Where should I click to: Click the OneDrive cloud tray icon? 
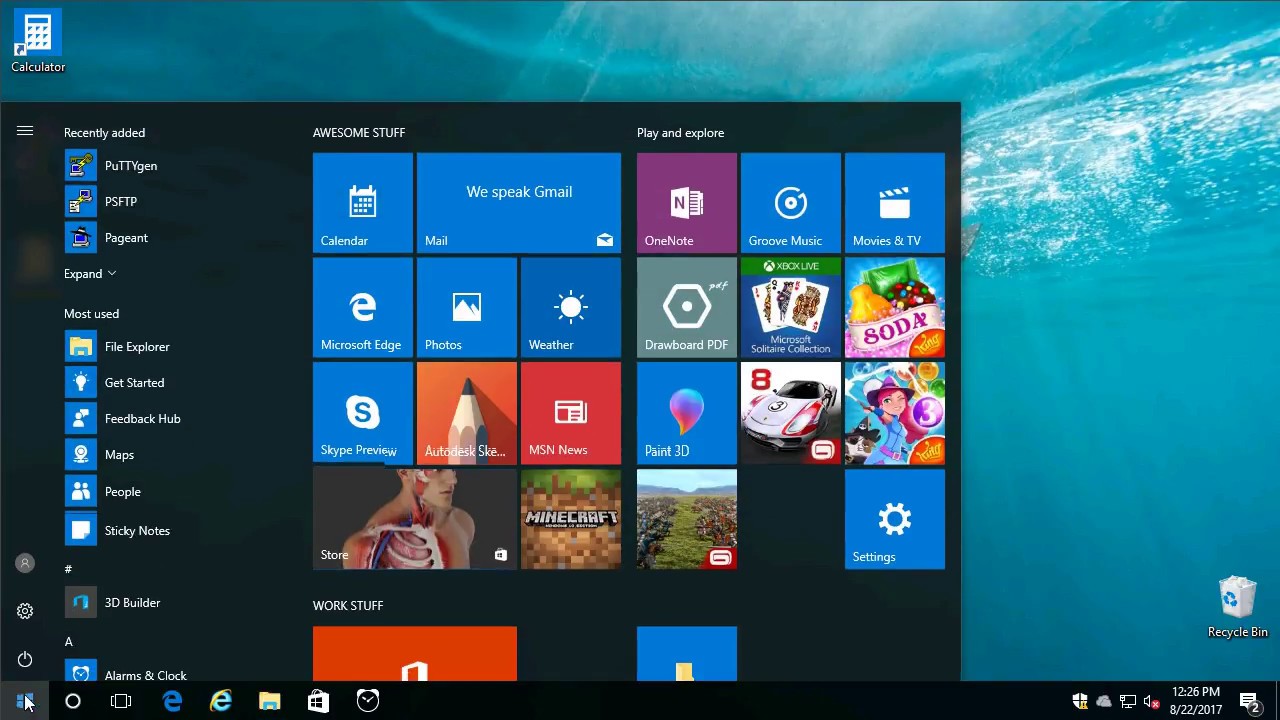pyautogui.click(x=1104, y=701)
